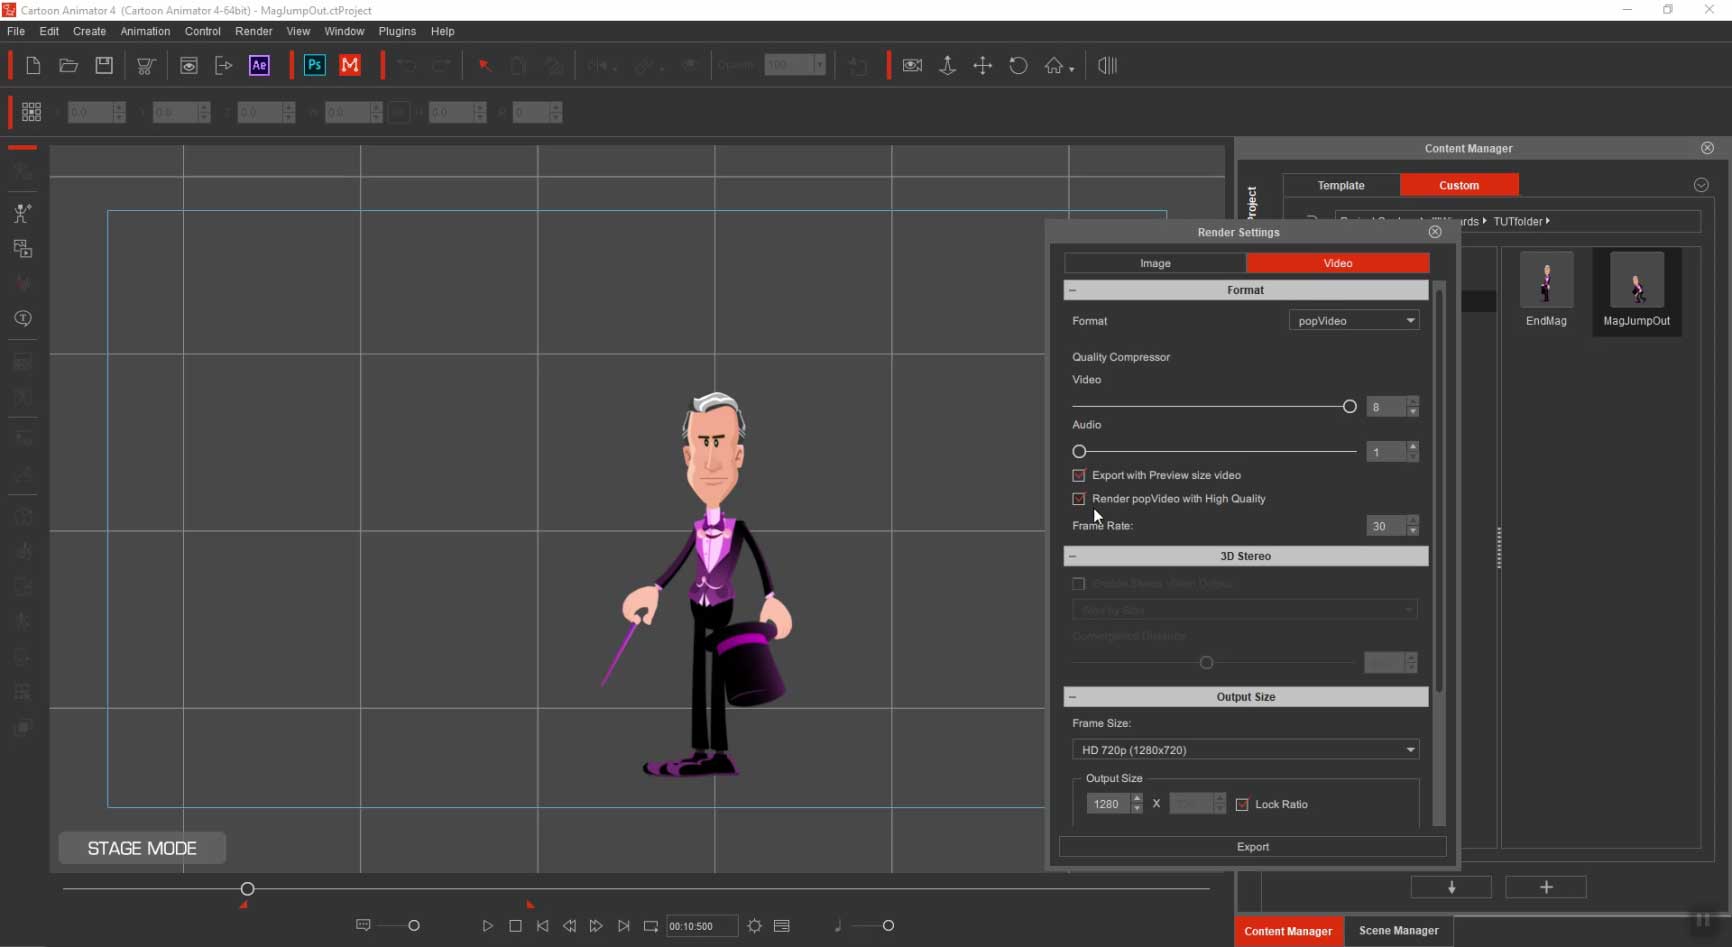This screenshot has height=947, width=1732.
Task: Open the camera view icon in toolbar
Action: coord(912,66)
